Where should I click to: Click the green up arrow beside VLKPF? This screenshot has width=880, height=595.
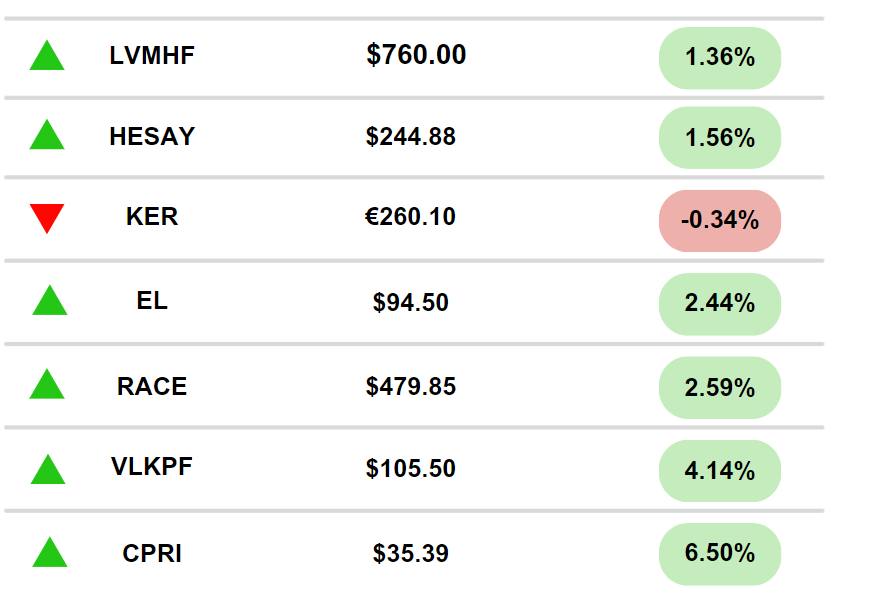(x=48, y=470)
